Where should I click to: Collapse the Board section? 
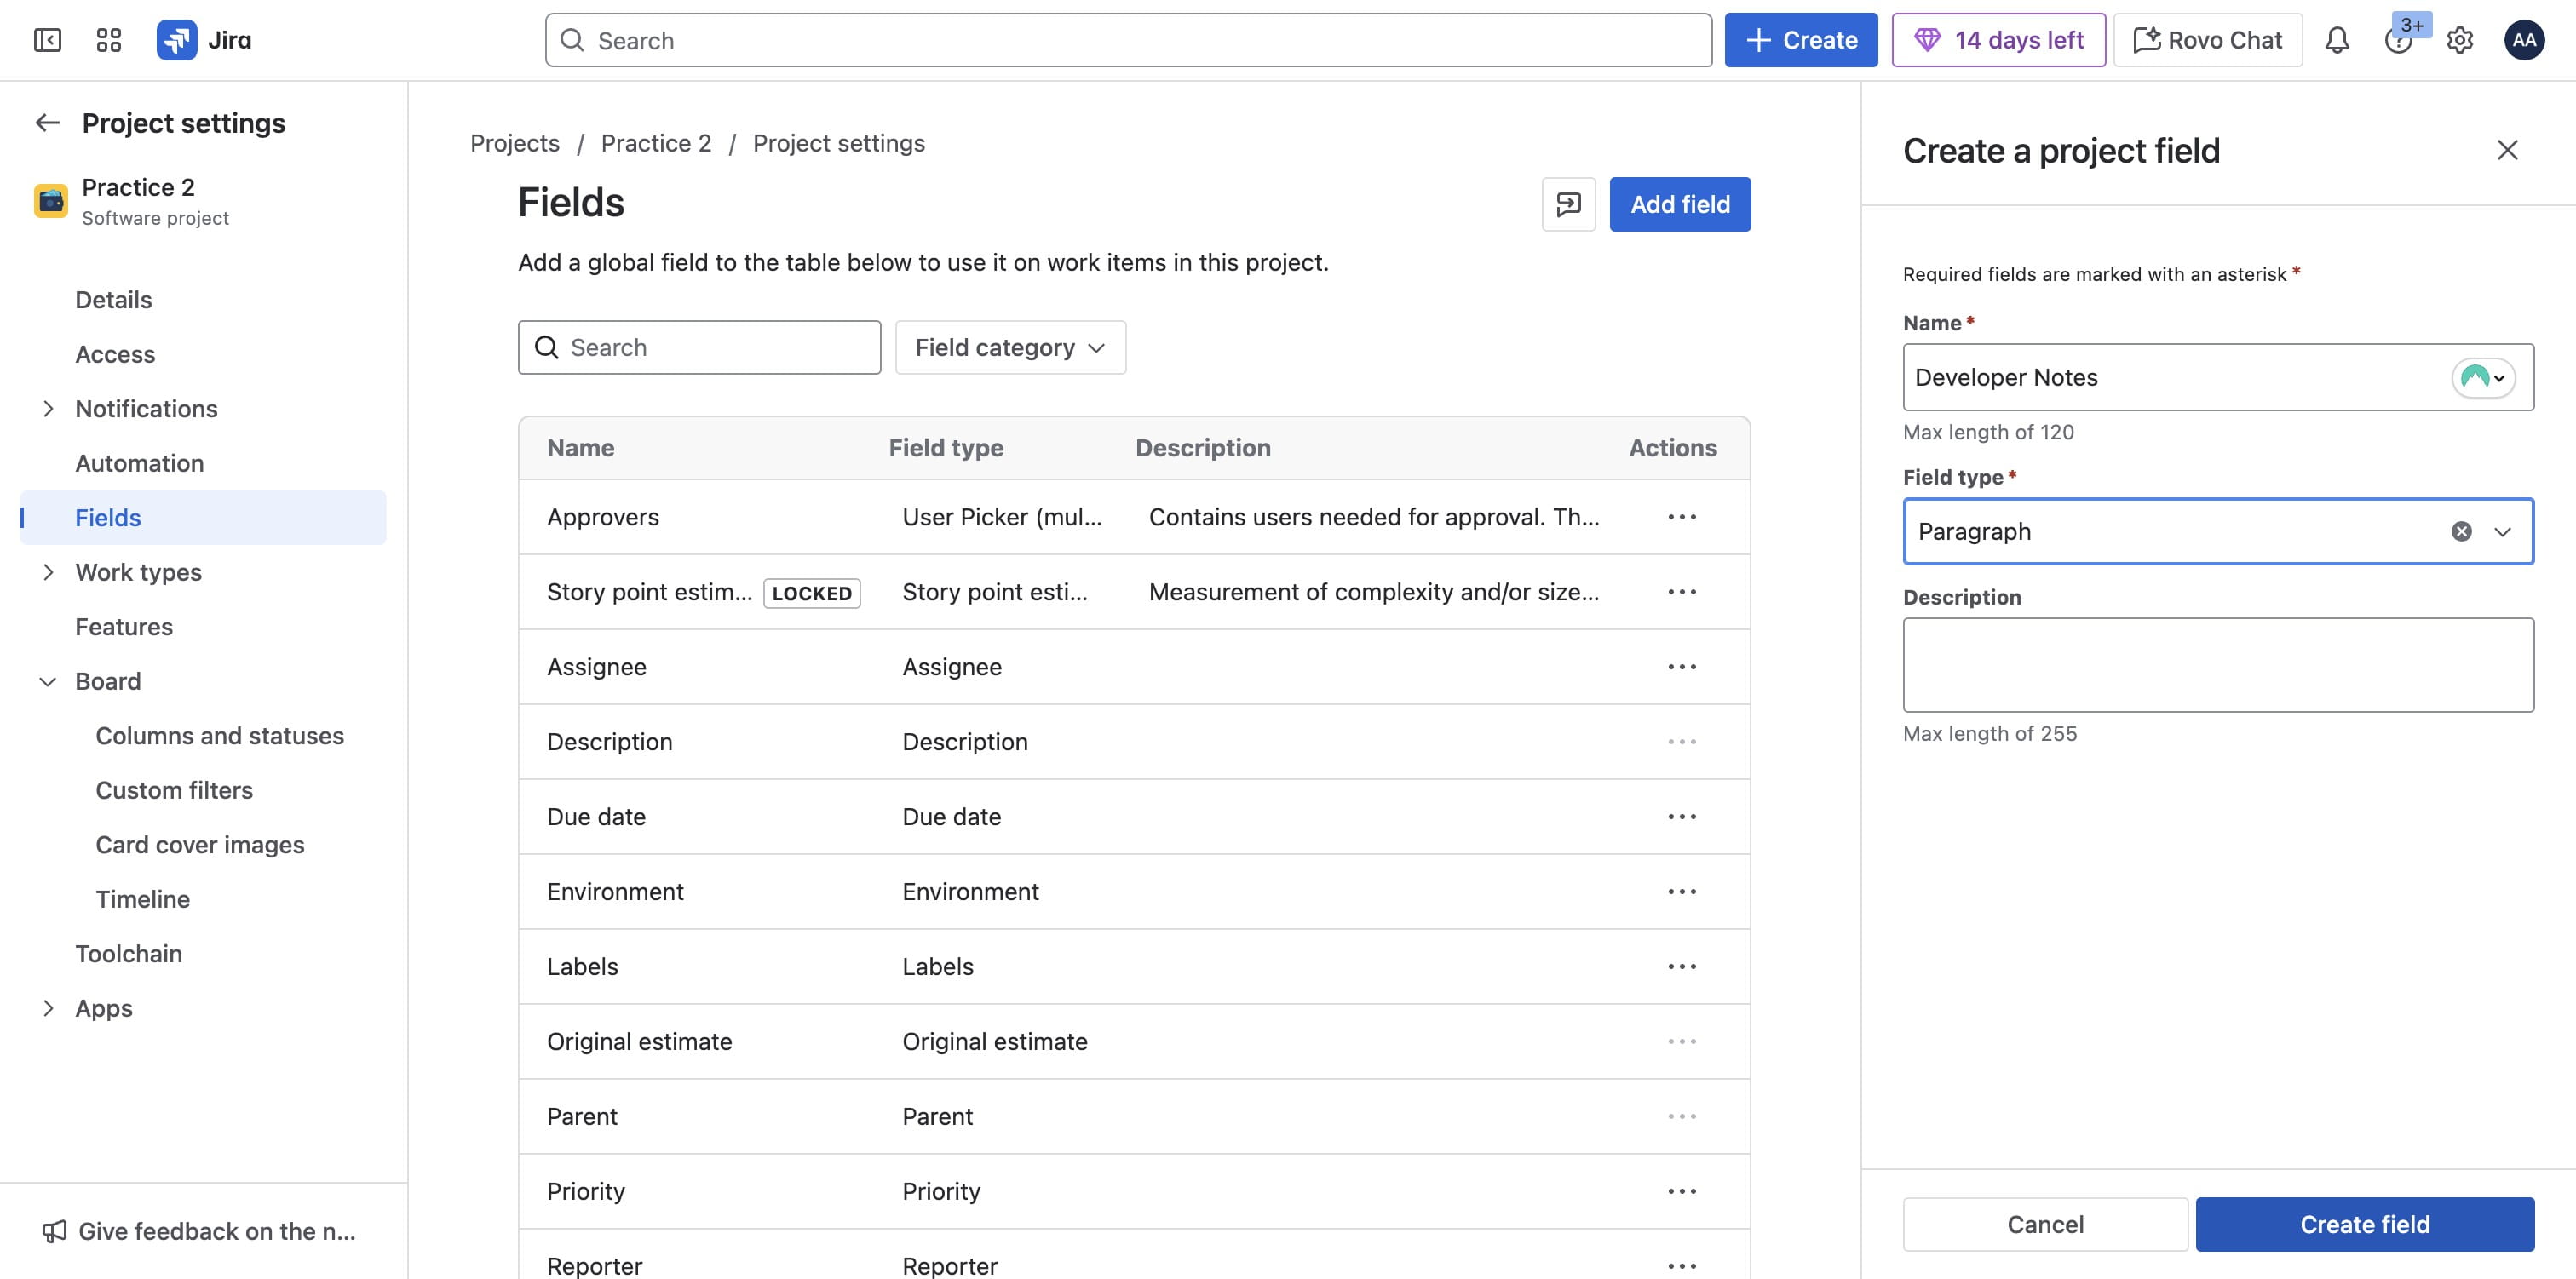click(x=47, y=681)
